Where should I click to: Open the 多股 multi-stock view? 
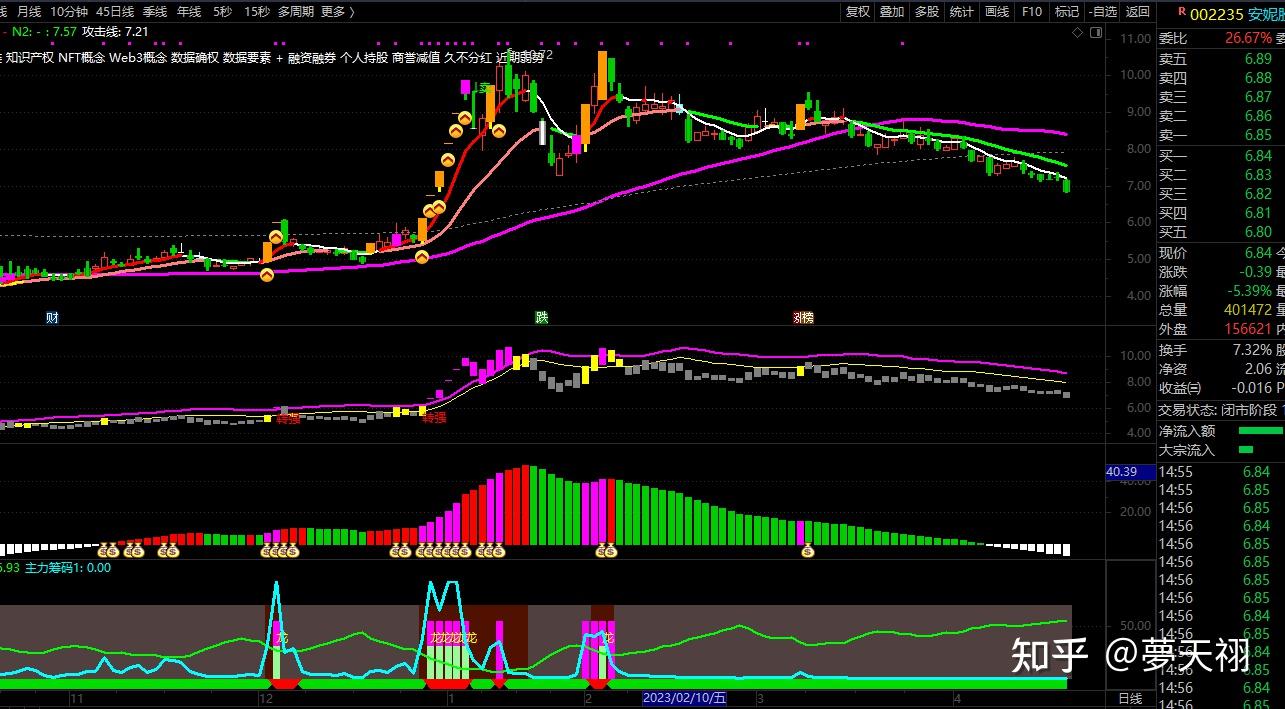click(x=927, y=11)
